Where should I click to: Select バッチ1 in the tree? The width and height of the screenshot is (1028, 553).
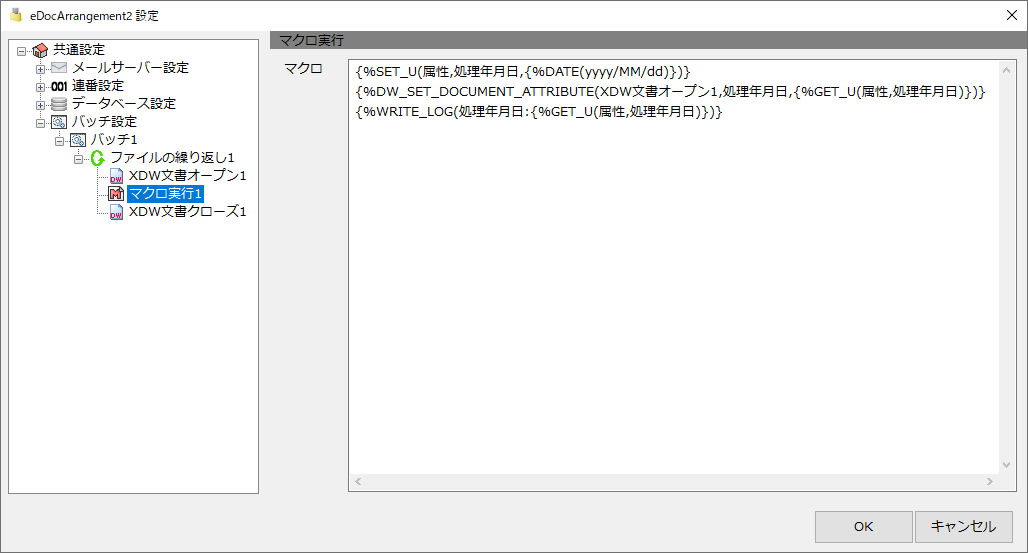(x=114, y=140)
